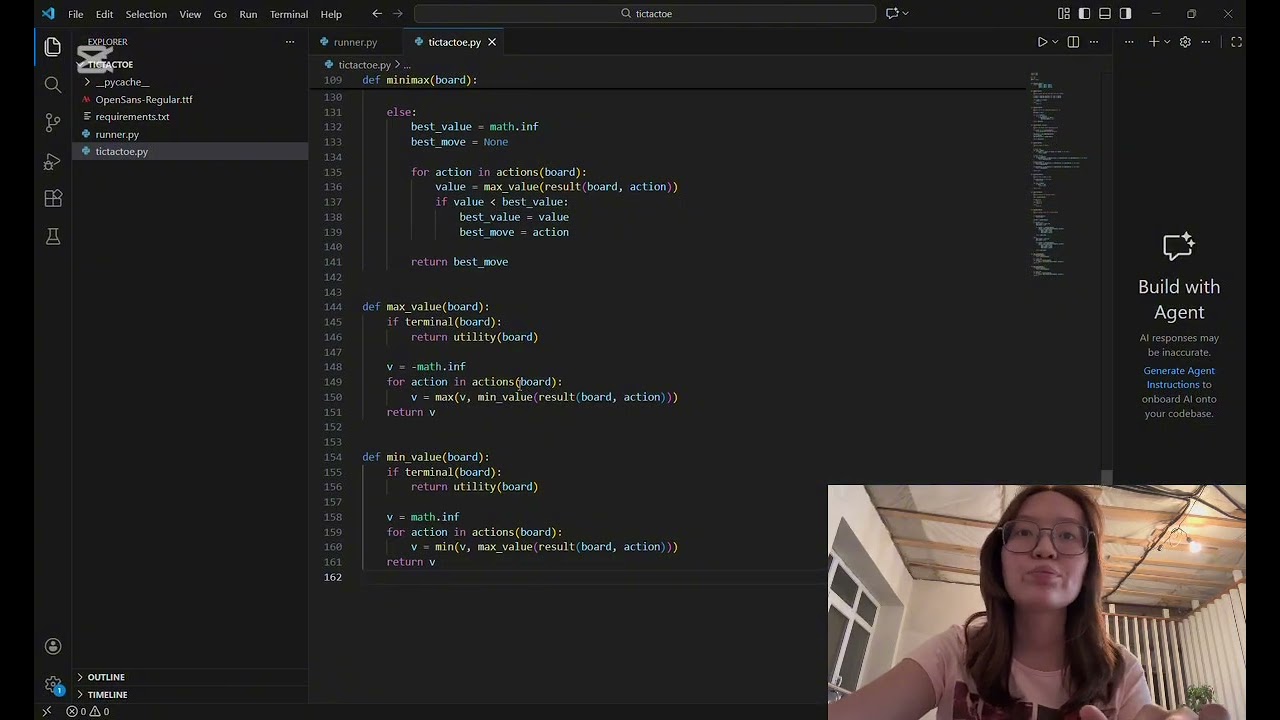The image size is (1280, 720).
Task: Toggle the bottom panel
Action: [x=1105, y=14]
